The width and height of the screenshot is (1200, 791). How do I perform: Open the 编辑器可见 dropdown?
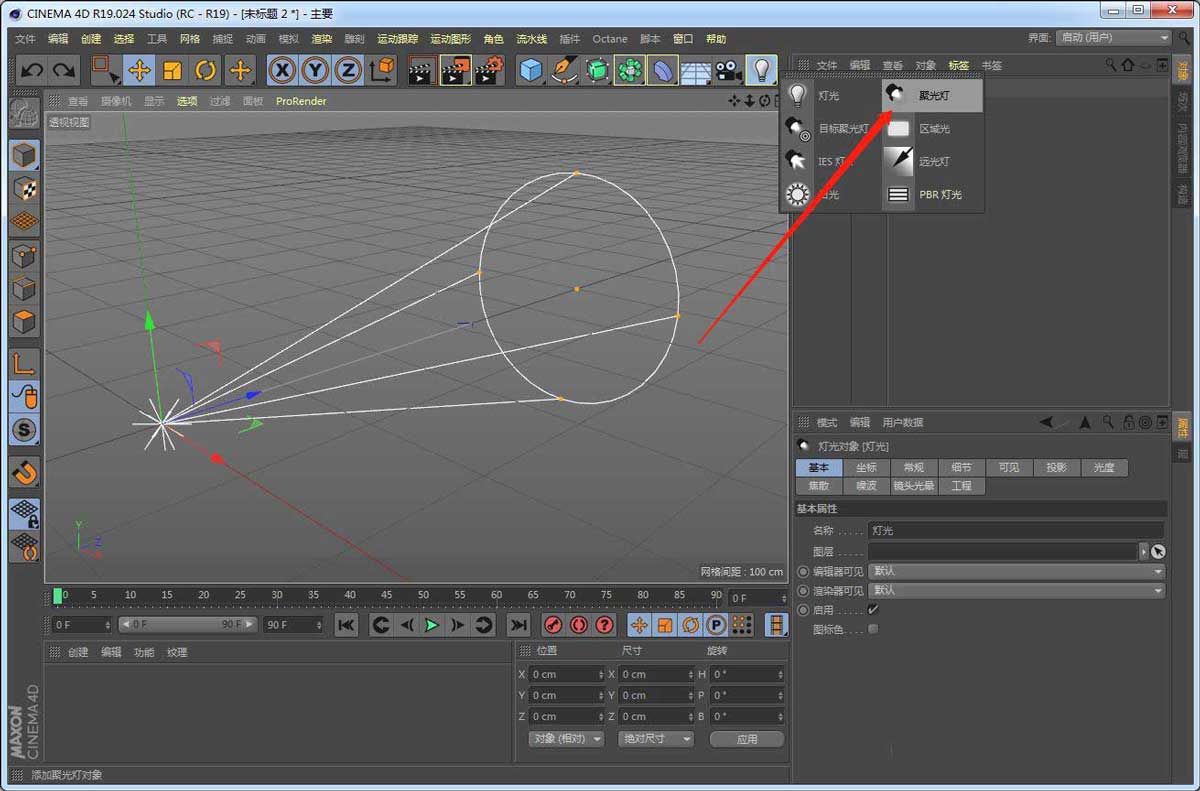coord(1016,571)
